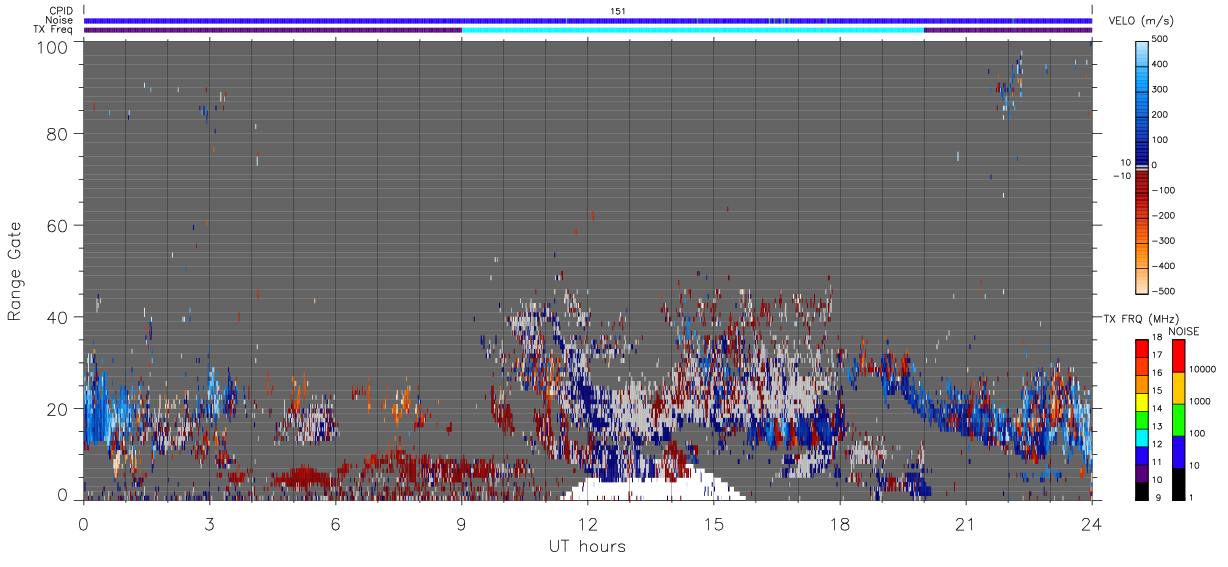The width and height of the screenshot is (1228, 567).
Task: Click the x-axis tick label '21'
Action: (x=965, y=524)
